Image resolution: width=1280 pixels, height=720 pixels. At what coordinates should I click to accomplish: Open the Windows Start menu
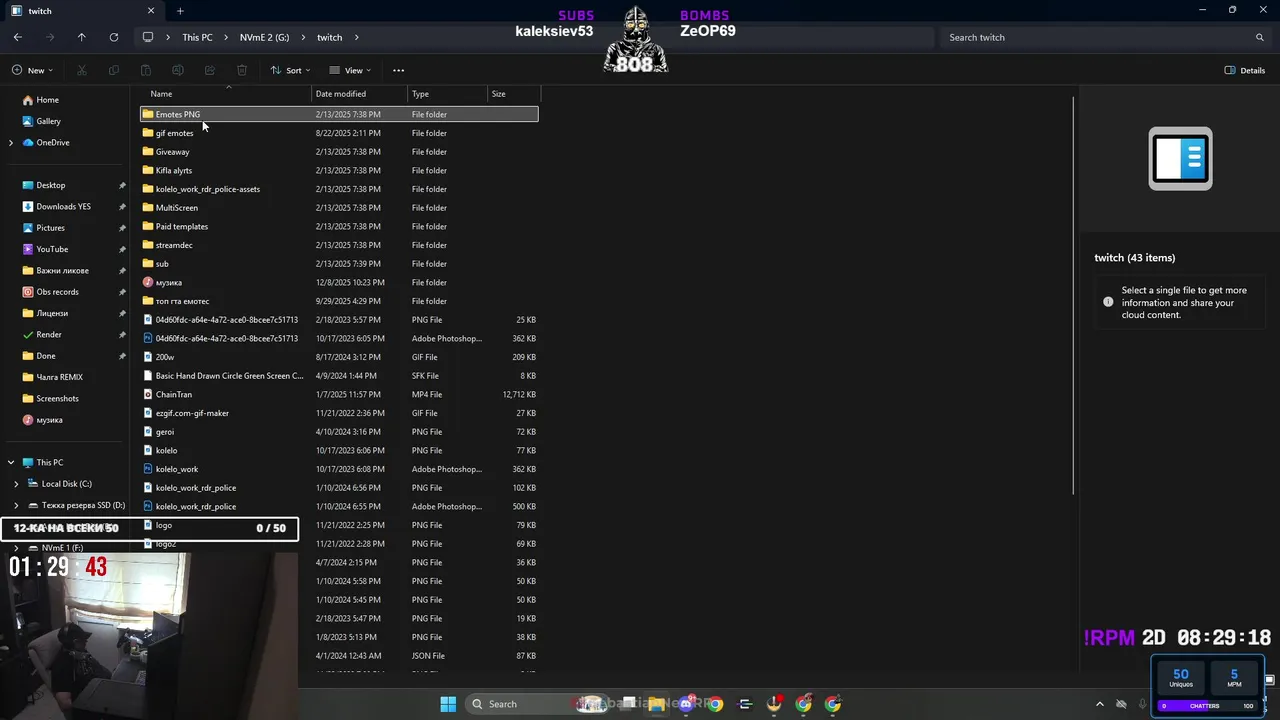click(x=448, y=704)
